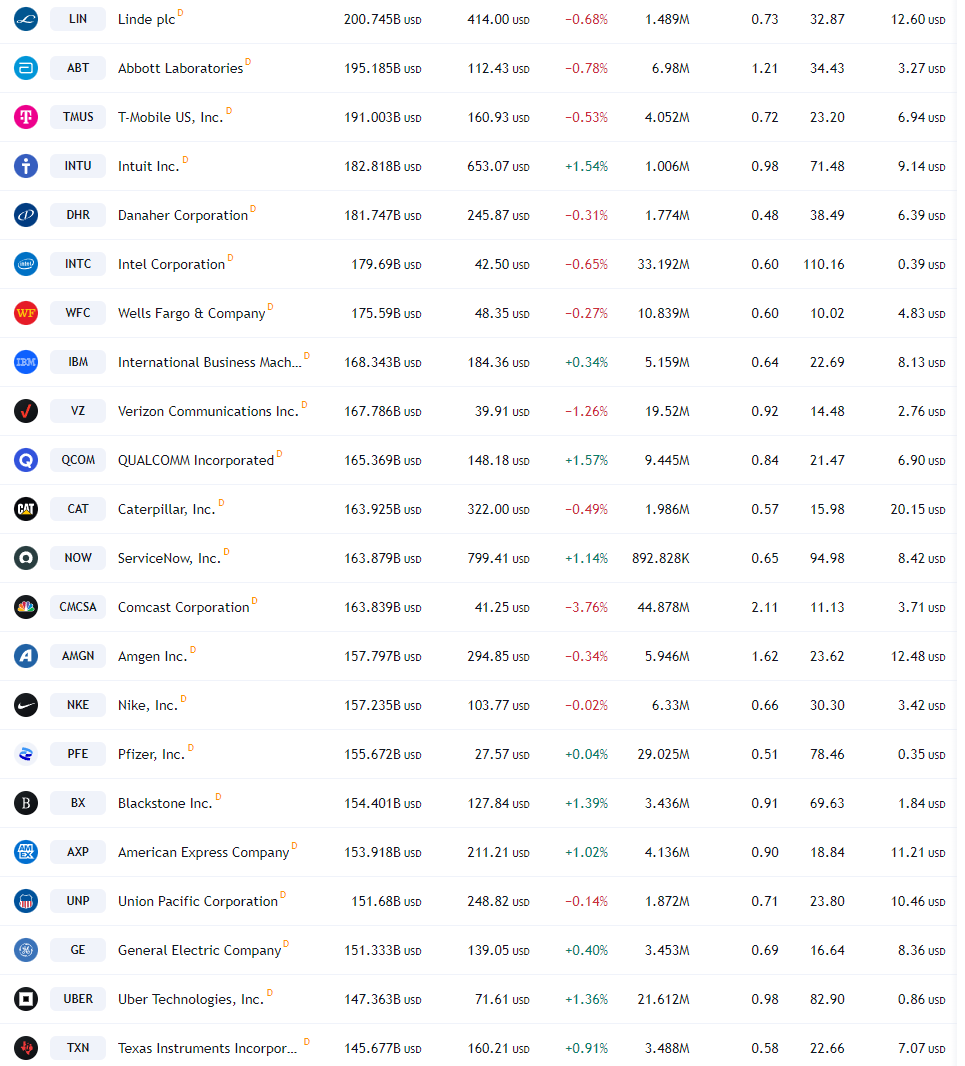Click the Union Pacific shield logo icon

[26, 901]
